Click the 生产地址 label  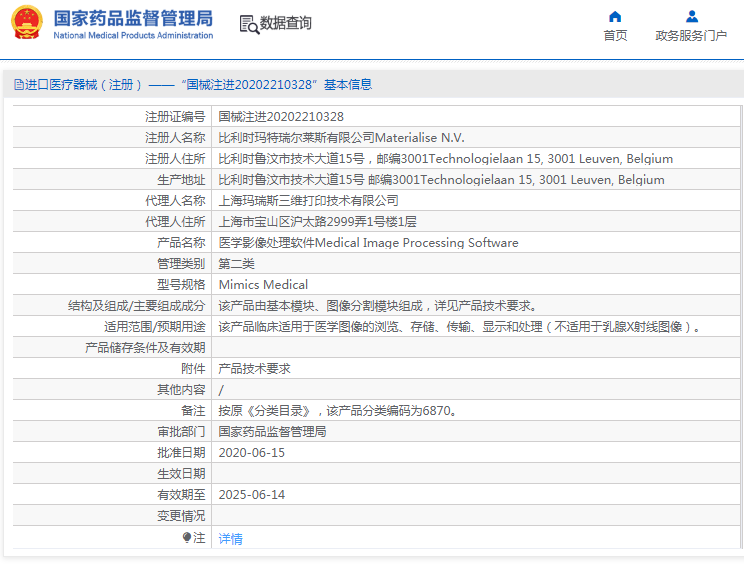pyautogui.click(x=181, y=180)
